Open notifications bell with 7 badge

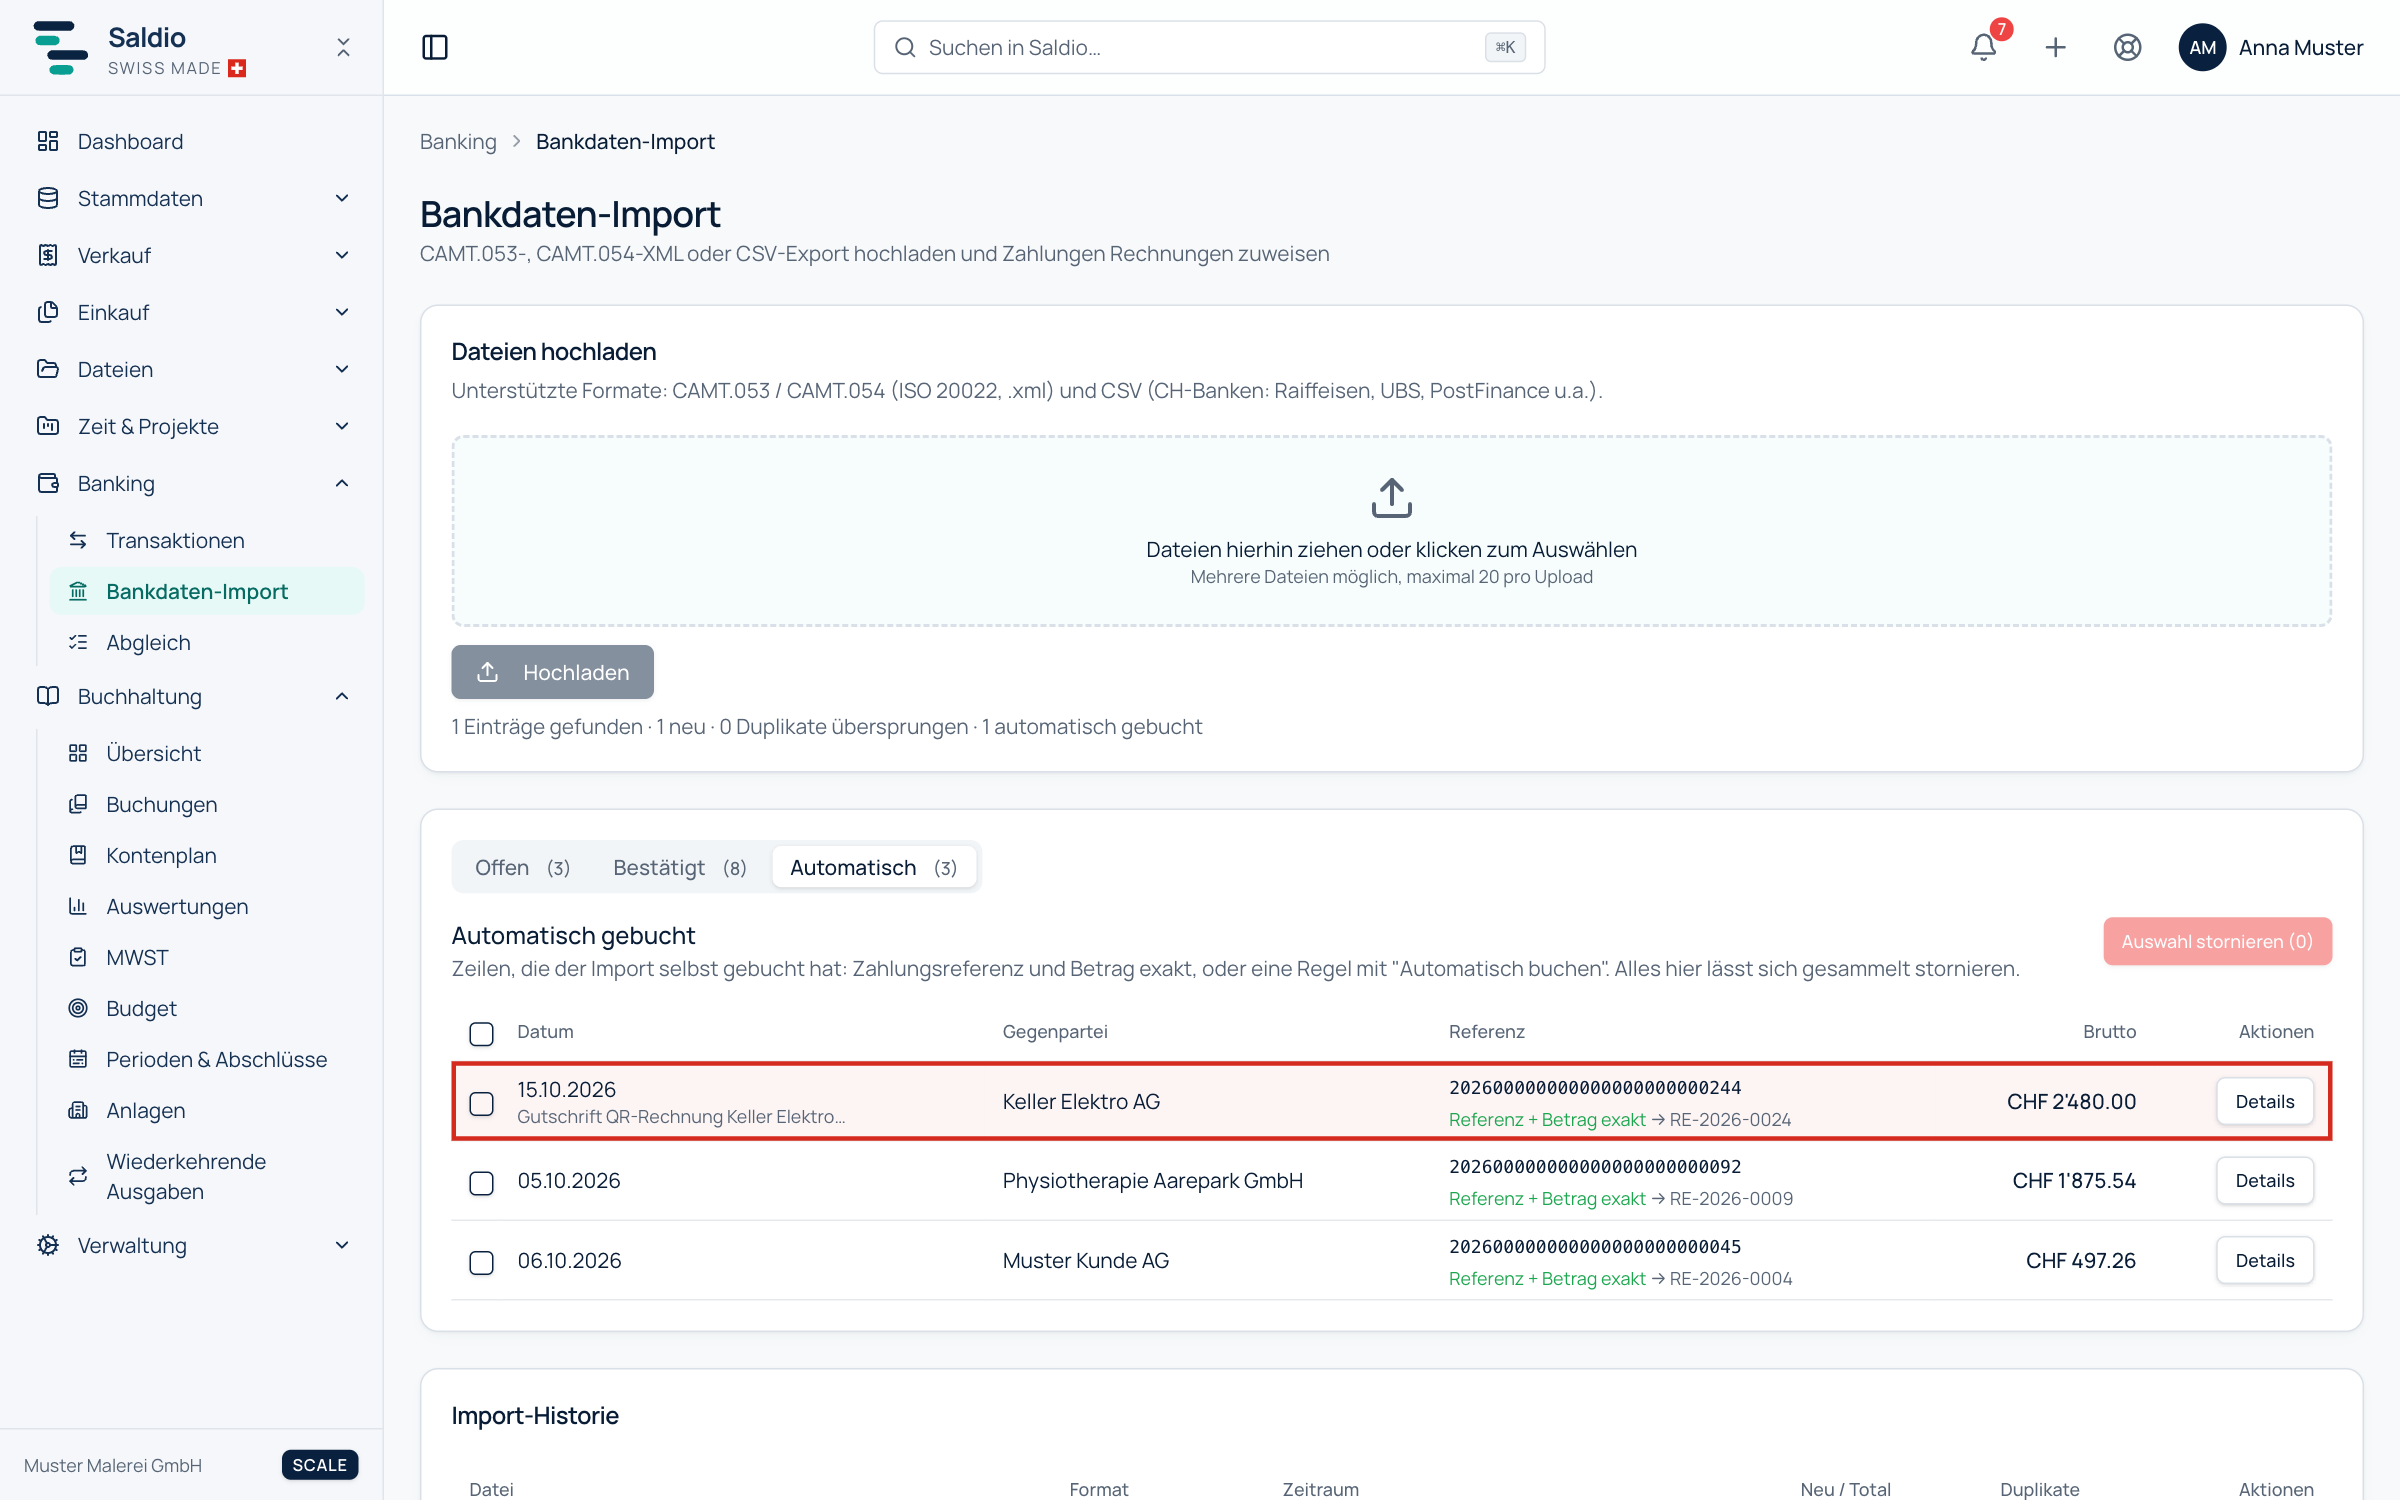point(1984,47)
